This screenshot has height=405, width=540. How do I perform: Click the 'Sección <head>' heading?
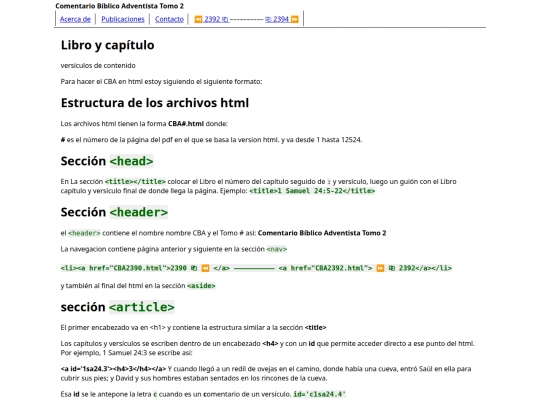tap(107, 161)
